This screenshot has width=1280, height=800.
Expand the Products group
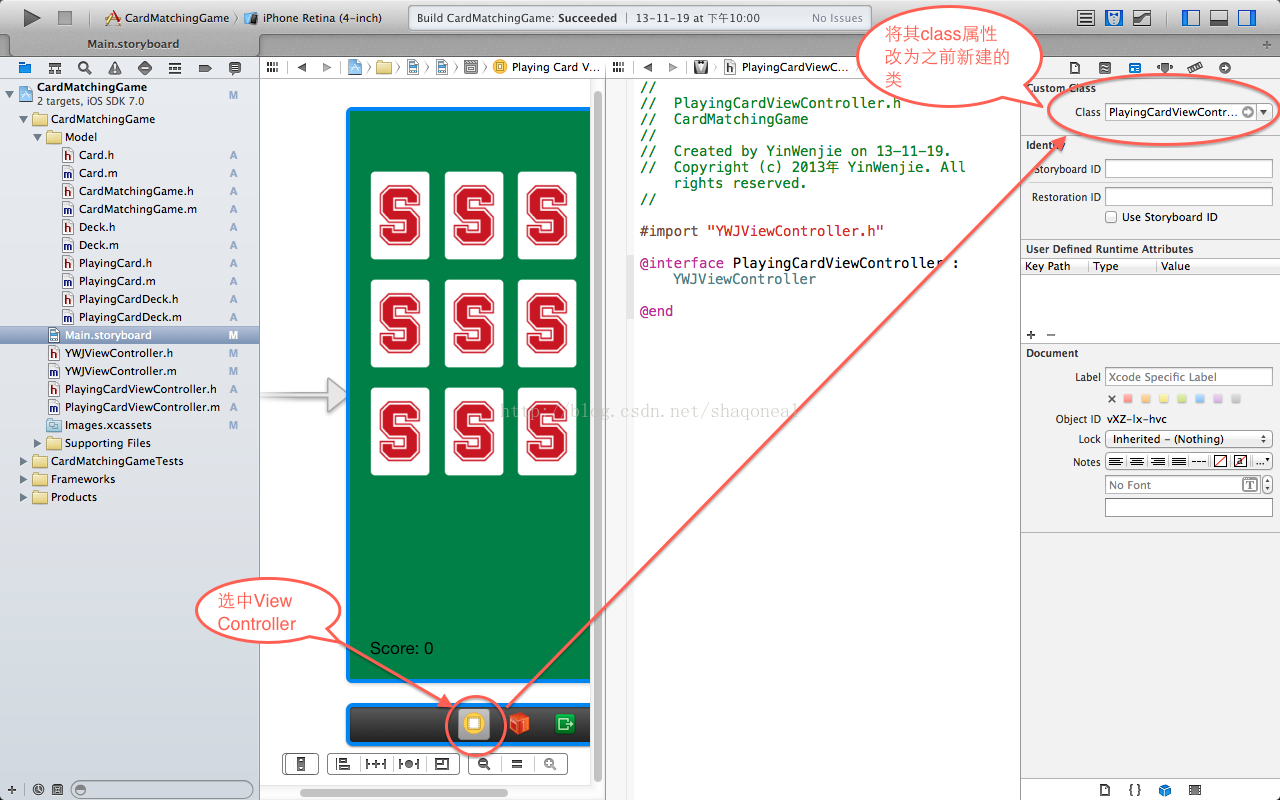pos(24,497)
